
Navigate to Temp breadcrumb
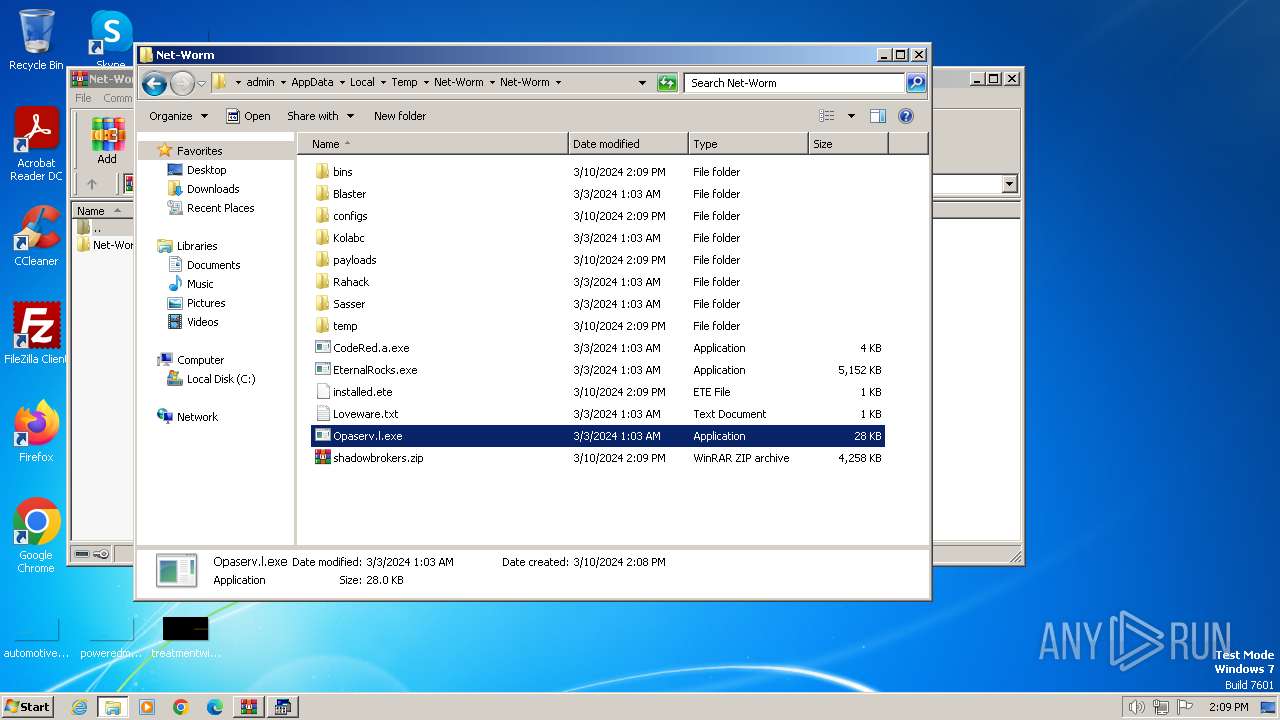click(404, 83)
